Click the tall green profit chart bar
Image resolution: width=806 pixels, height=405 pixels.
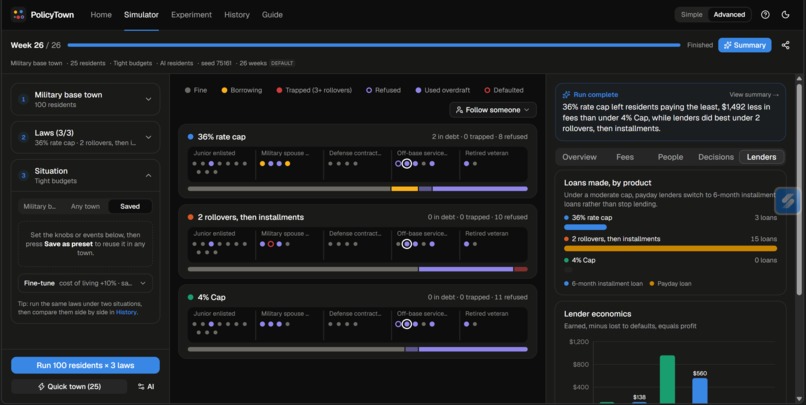(667, 379)
